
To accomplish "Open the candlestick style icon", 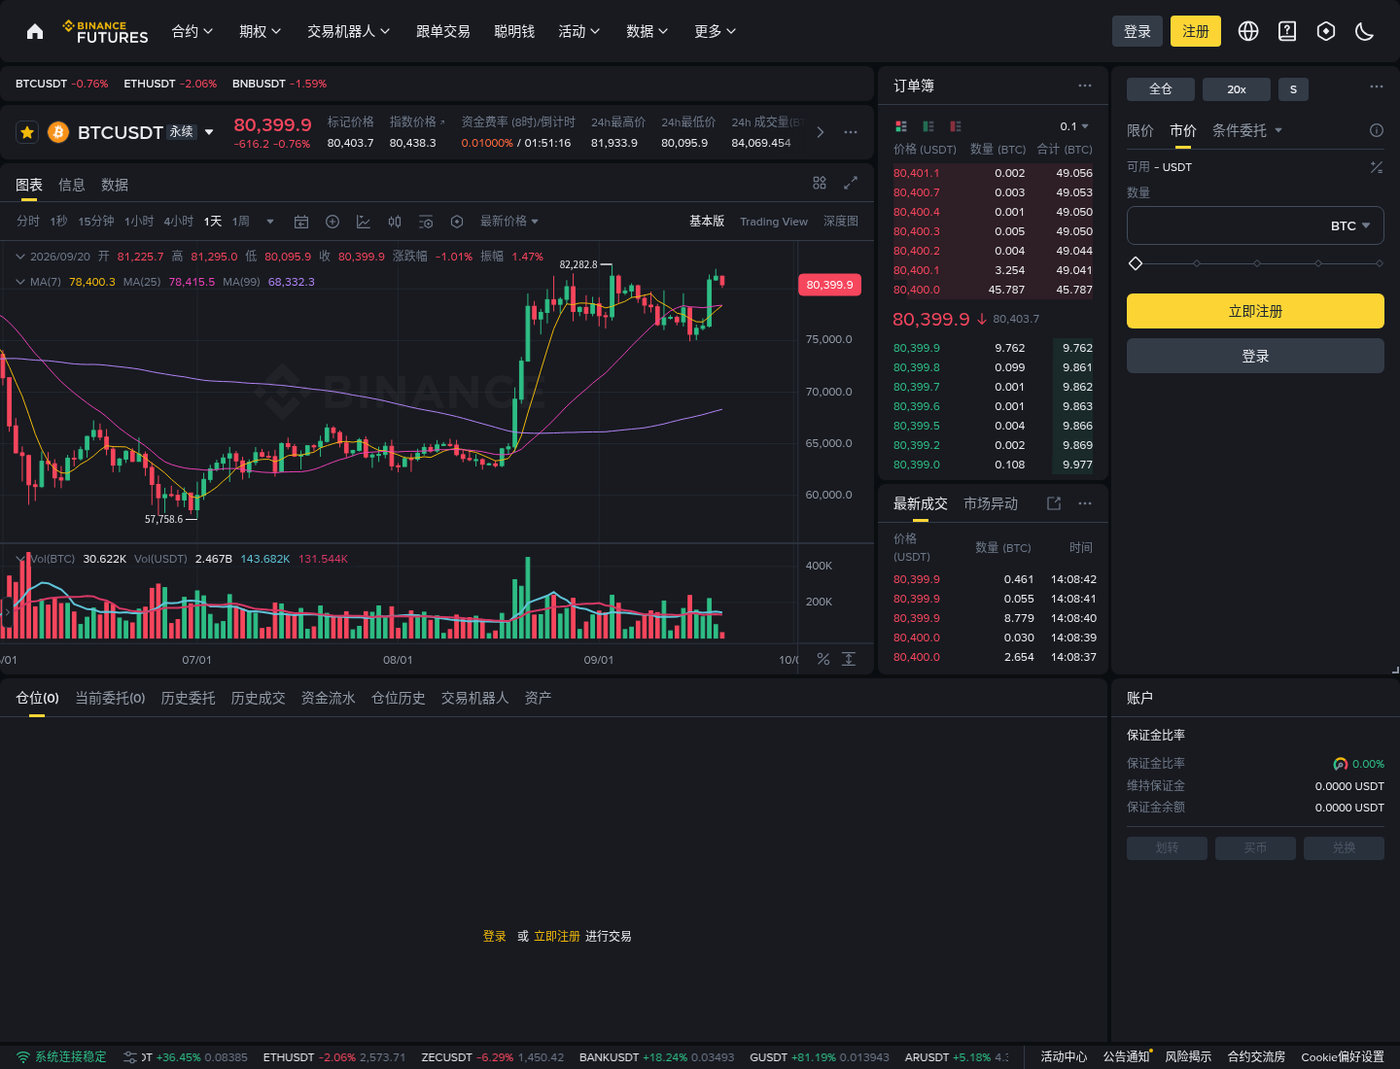I will click(x=395, y=221).
